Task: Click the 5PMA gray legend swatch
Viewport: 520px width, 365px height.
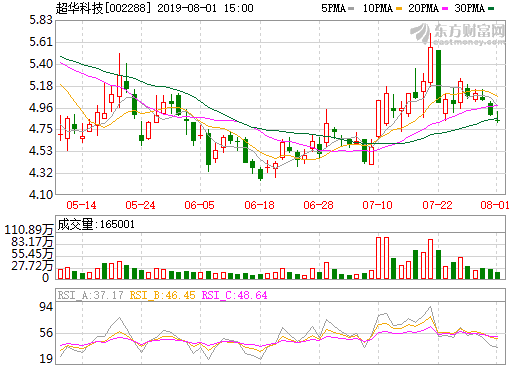Action: tap(351, 9)
